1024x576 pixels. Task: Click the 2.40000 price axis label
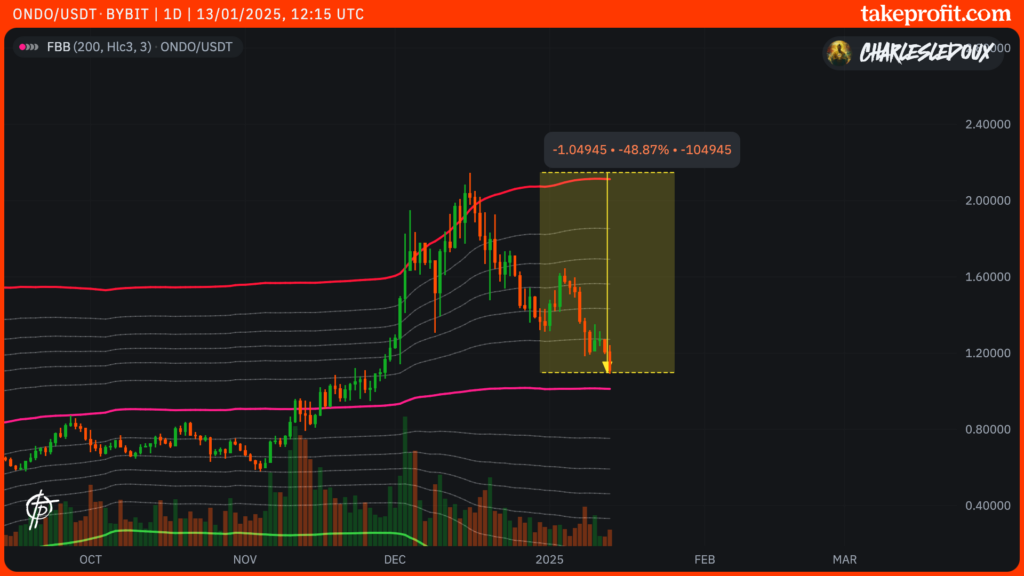point(987,125)
